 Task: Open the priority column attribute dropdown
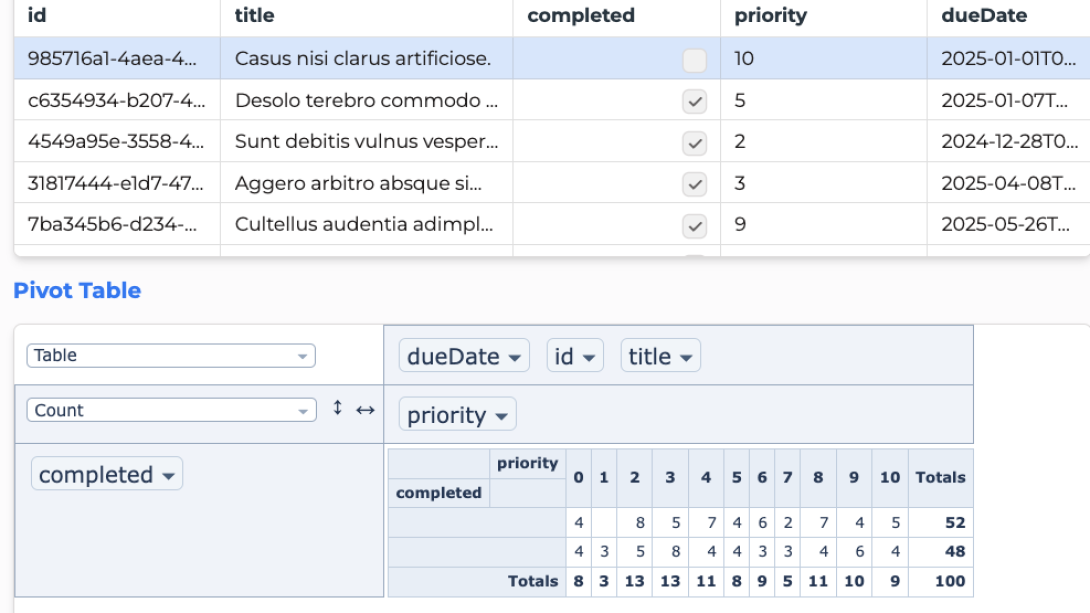click(x=456, y=414)
